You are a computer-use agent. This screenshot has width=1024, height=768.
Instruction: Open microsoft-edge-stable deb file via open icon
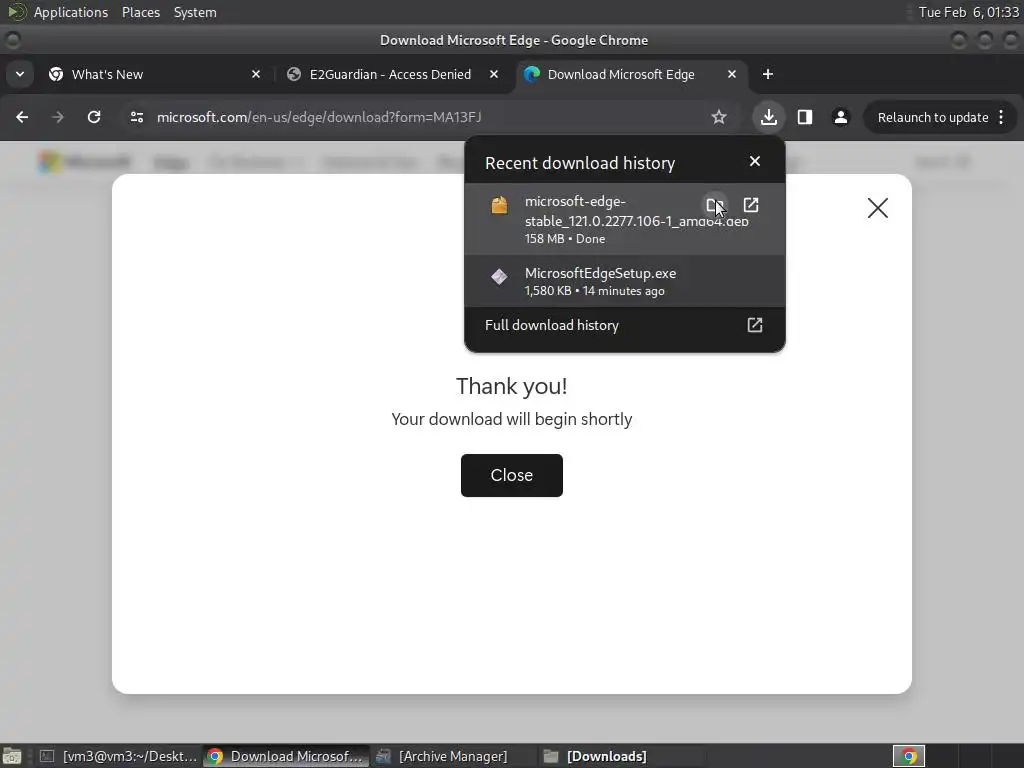pyautogui.click(x=751, y=205)
